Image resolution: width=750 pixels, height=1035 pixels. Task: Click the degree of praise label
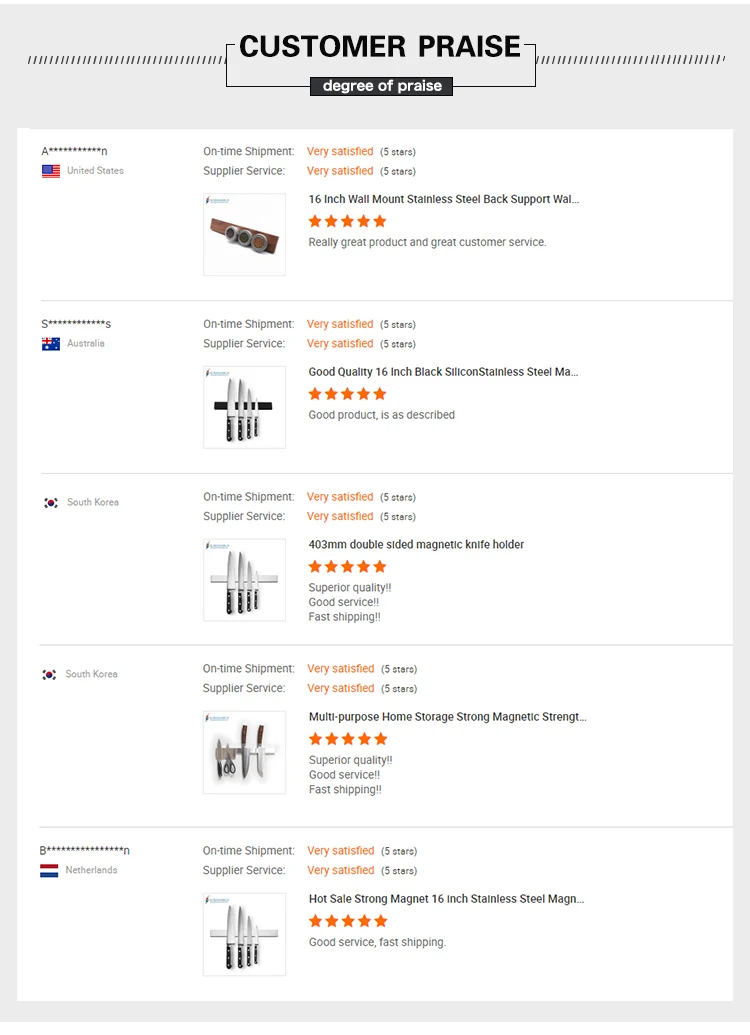coord(382,86)
